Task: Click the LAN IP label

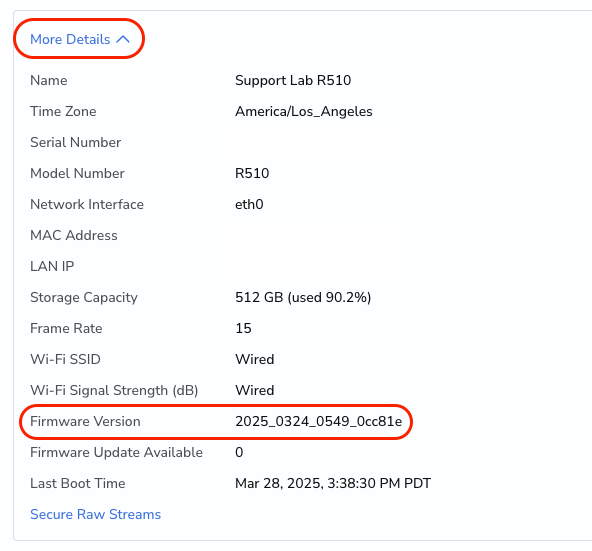Action: tap(52, 266)
